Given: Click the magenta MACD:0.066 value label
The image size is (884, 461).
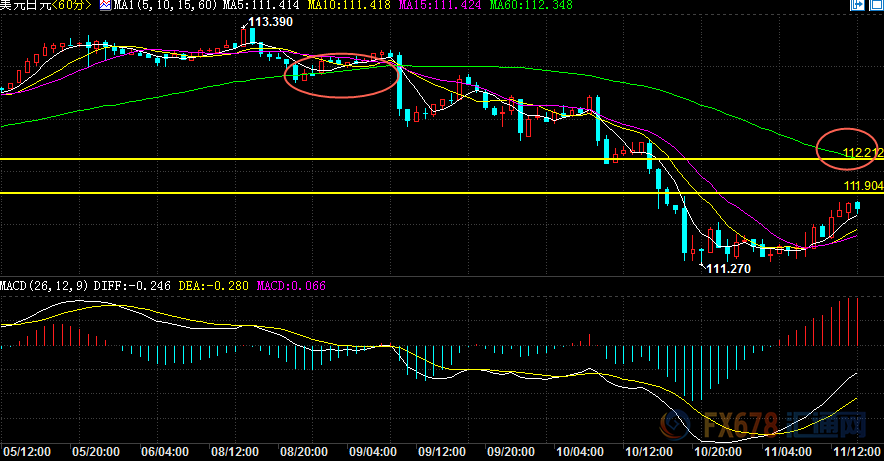Looking at the screenshot, I should coord(291,286).
